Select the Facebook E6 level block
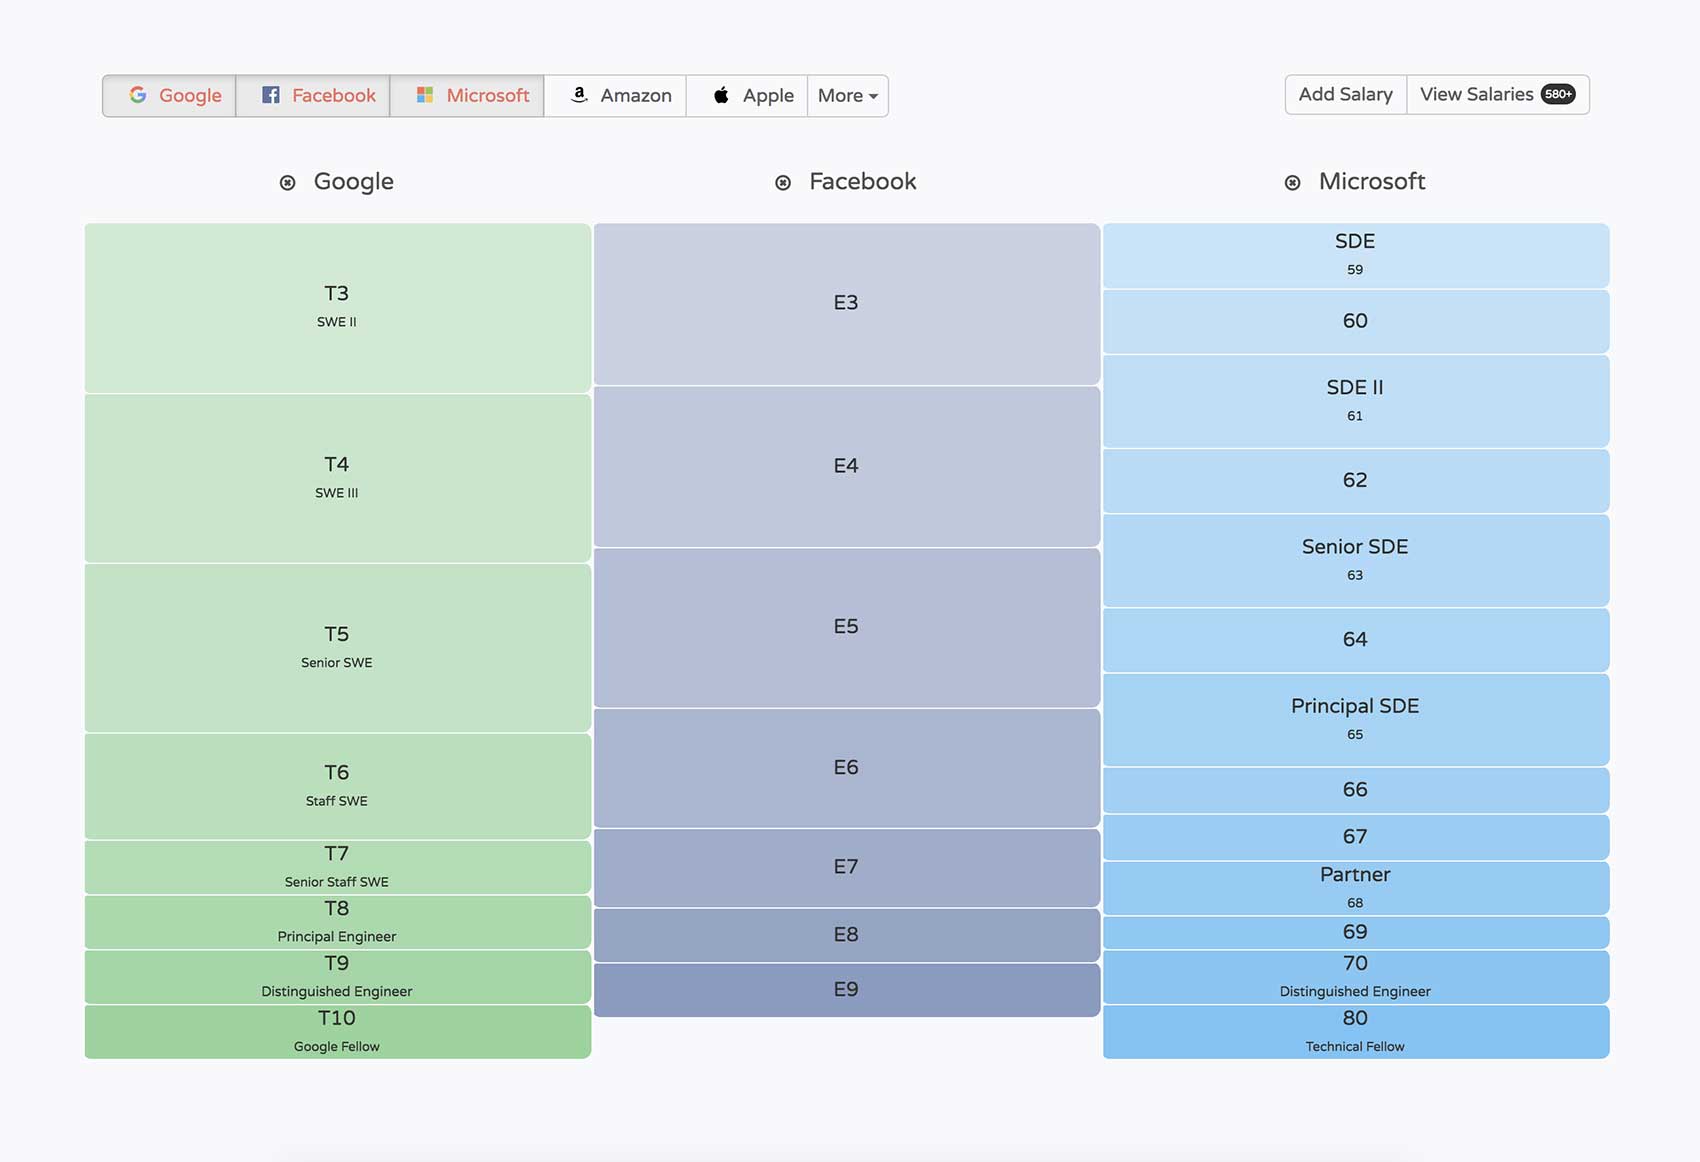This screenshot has height=1162, width=1700. coord(847,768)
